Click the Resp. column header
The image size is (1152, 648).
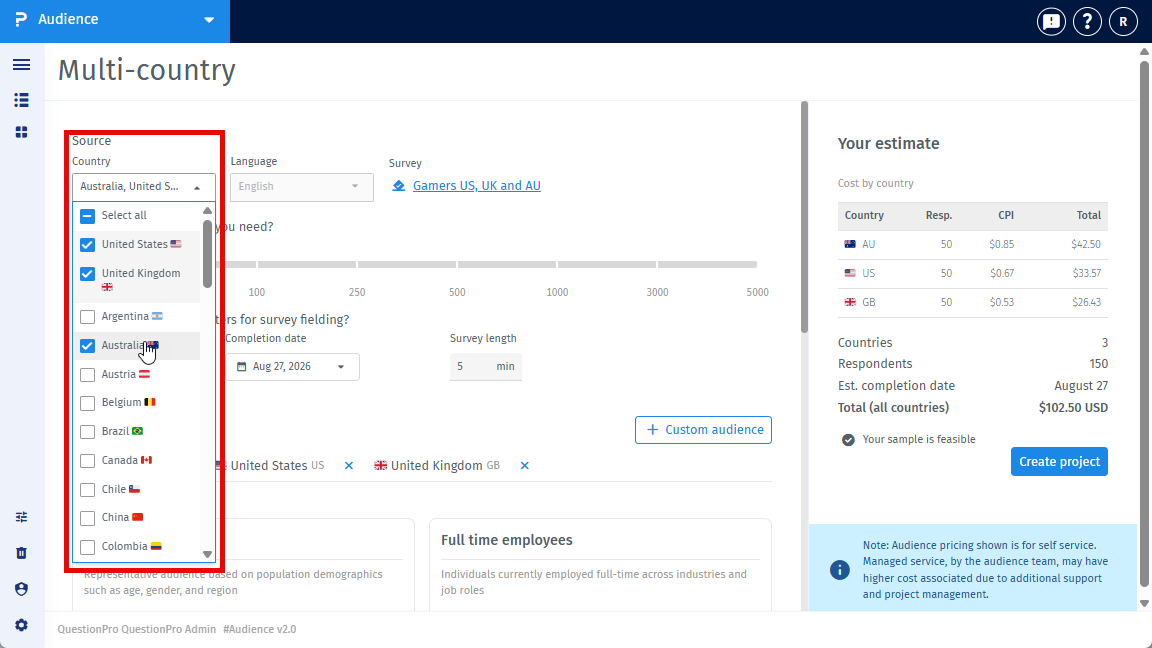939,215
